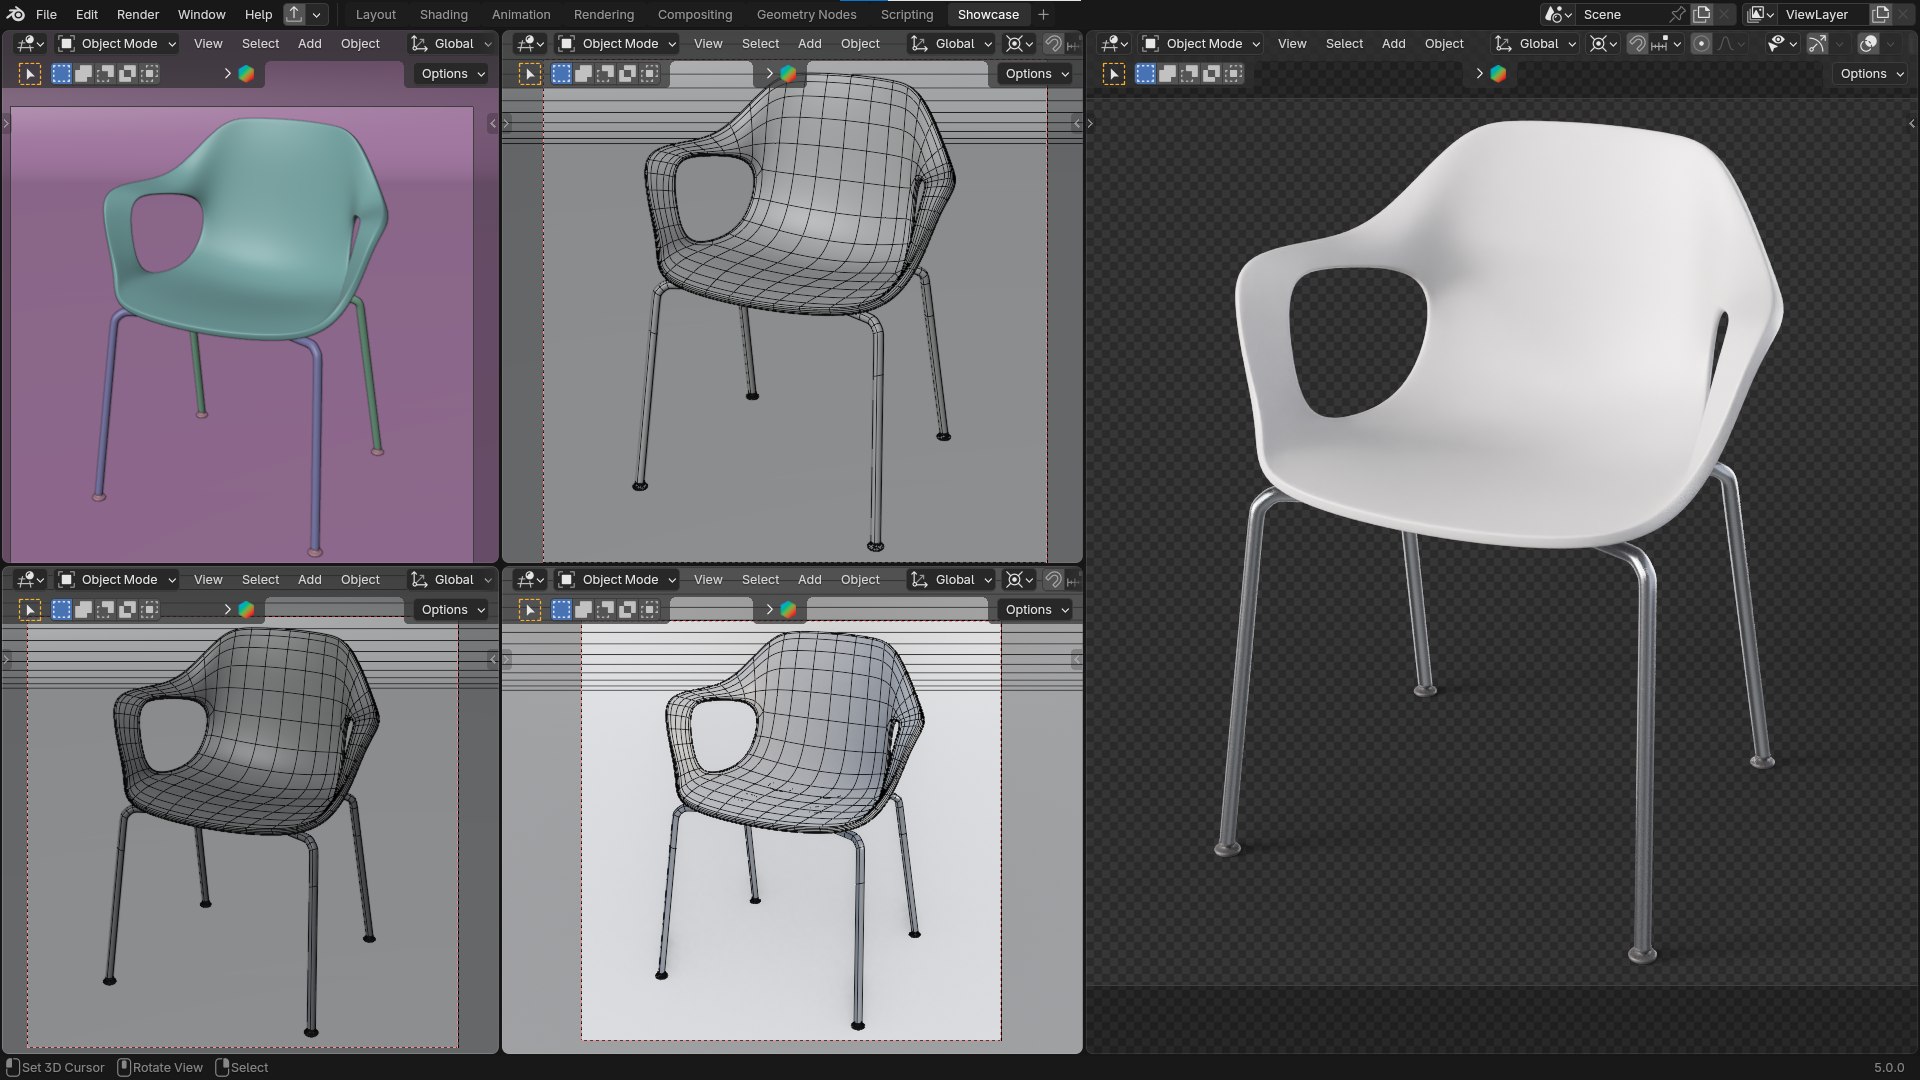Open the pivot point menu in the right viewport

point(1603,43)
